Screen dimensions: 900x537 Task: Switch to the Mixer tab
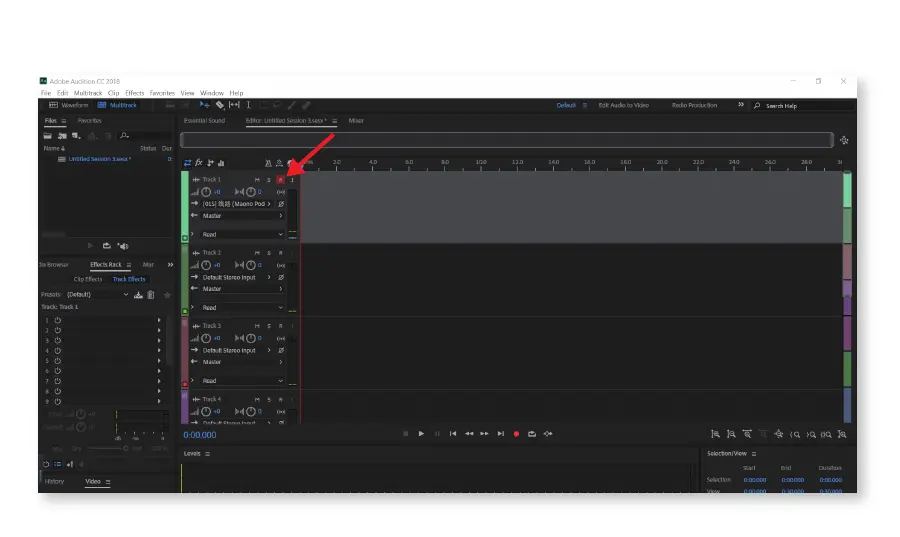(356, 121)
